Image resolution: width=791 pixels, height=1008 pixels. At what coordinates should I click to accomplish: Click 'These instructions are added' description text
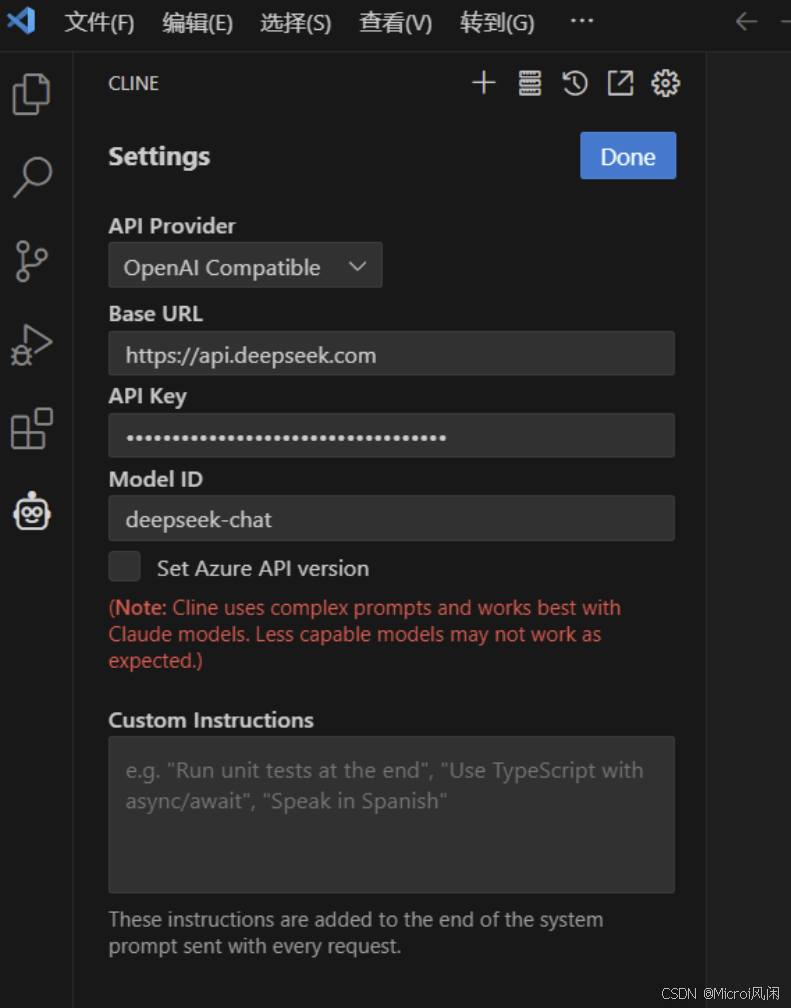click(356, 932)
